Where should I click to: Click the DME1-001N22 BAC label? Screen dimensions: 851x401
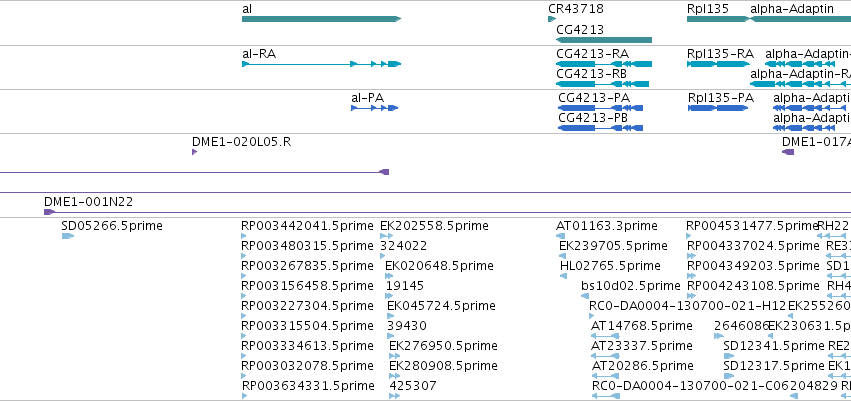tap(88, 202)
